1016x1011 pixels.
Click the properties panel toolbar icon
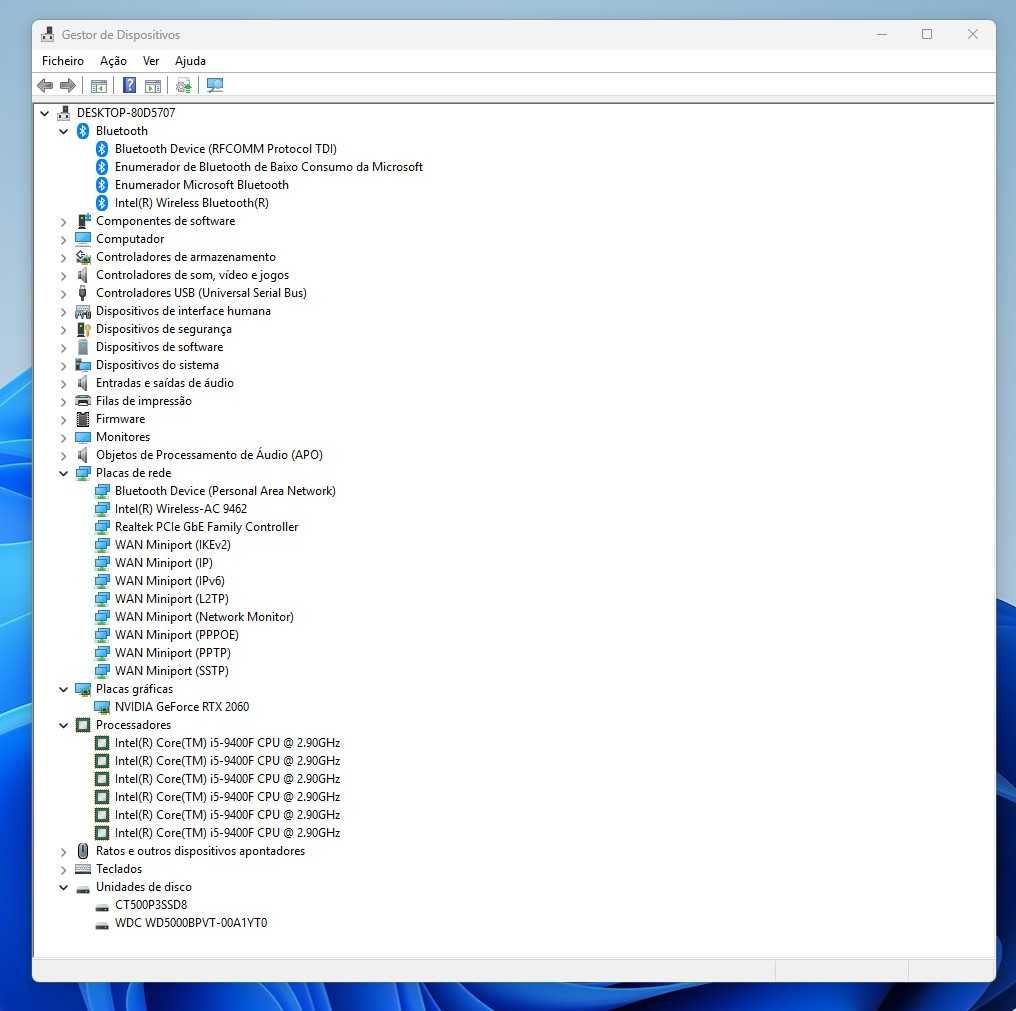click(x=153, y=86)
